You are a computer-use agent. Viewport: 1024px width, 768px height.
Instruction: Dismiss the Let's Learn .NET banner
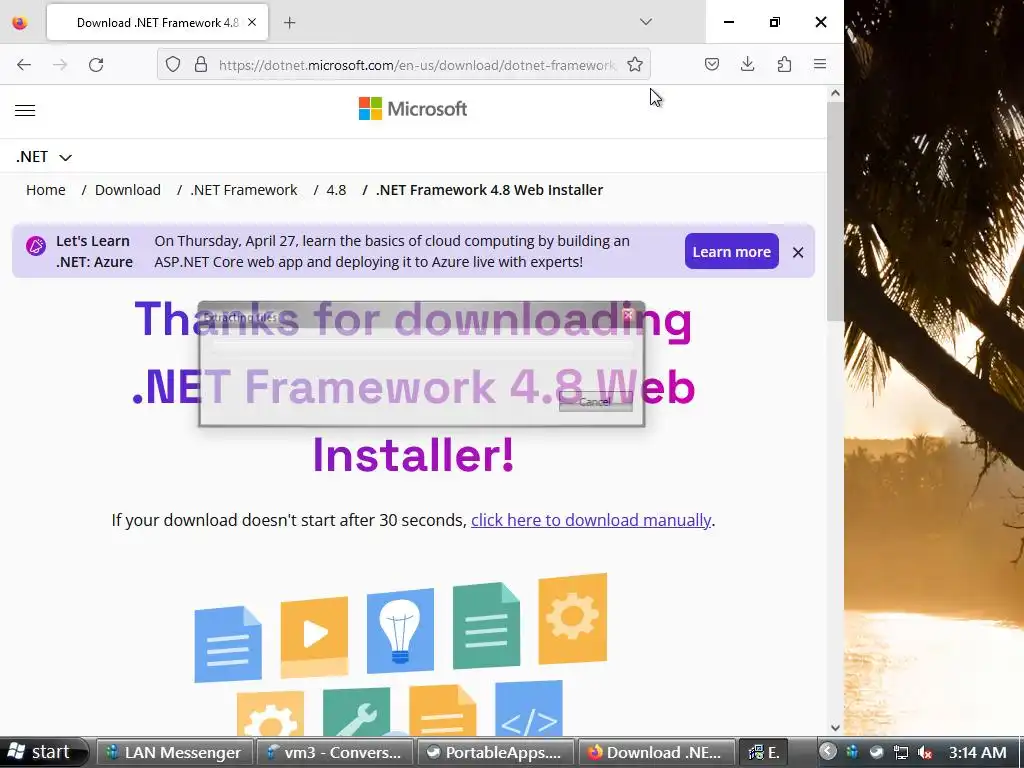point(798,252)
